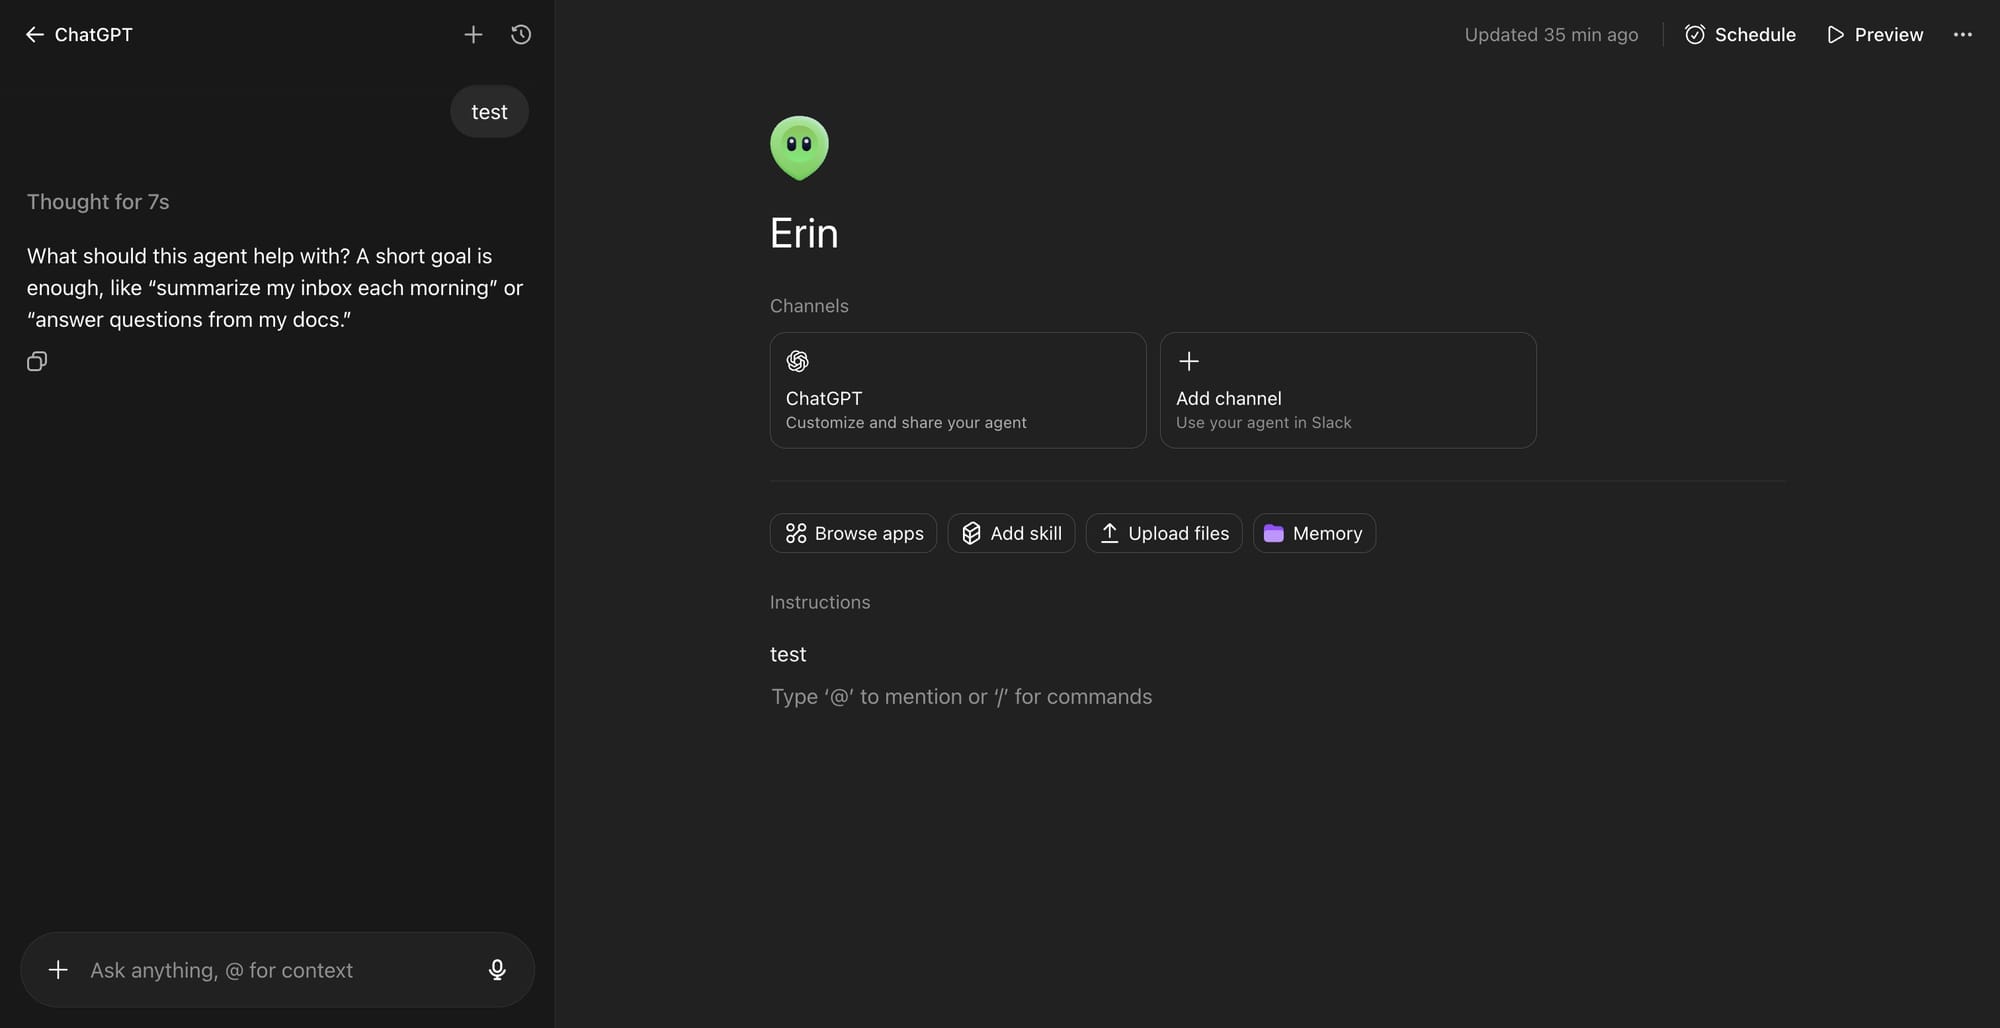Start a new chat with plus icon

point(473,35)
